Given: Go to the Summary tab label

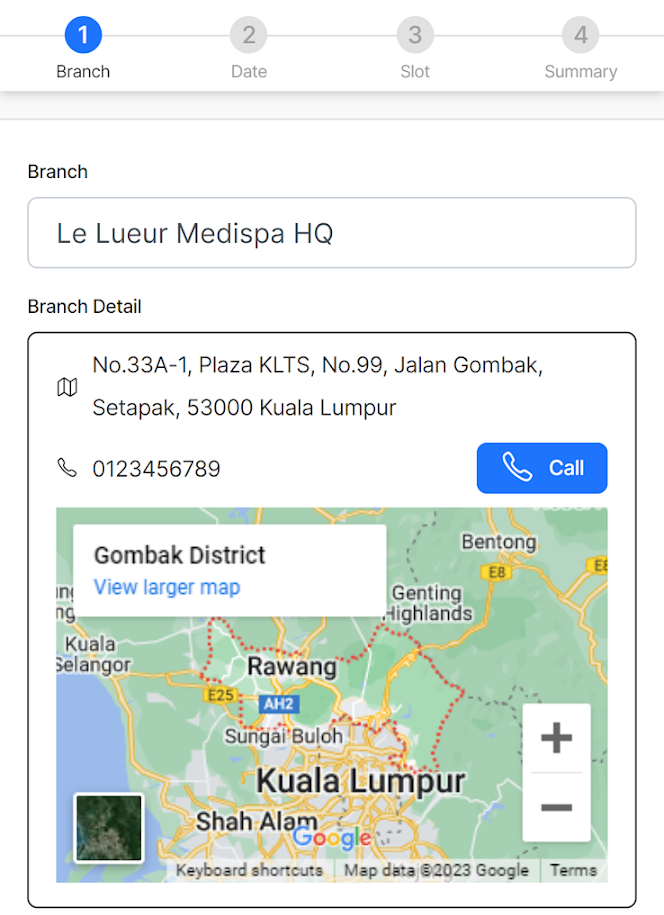Looking at the screenshot, I should click(580, 72).
